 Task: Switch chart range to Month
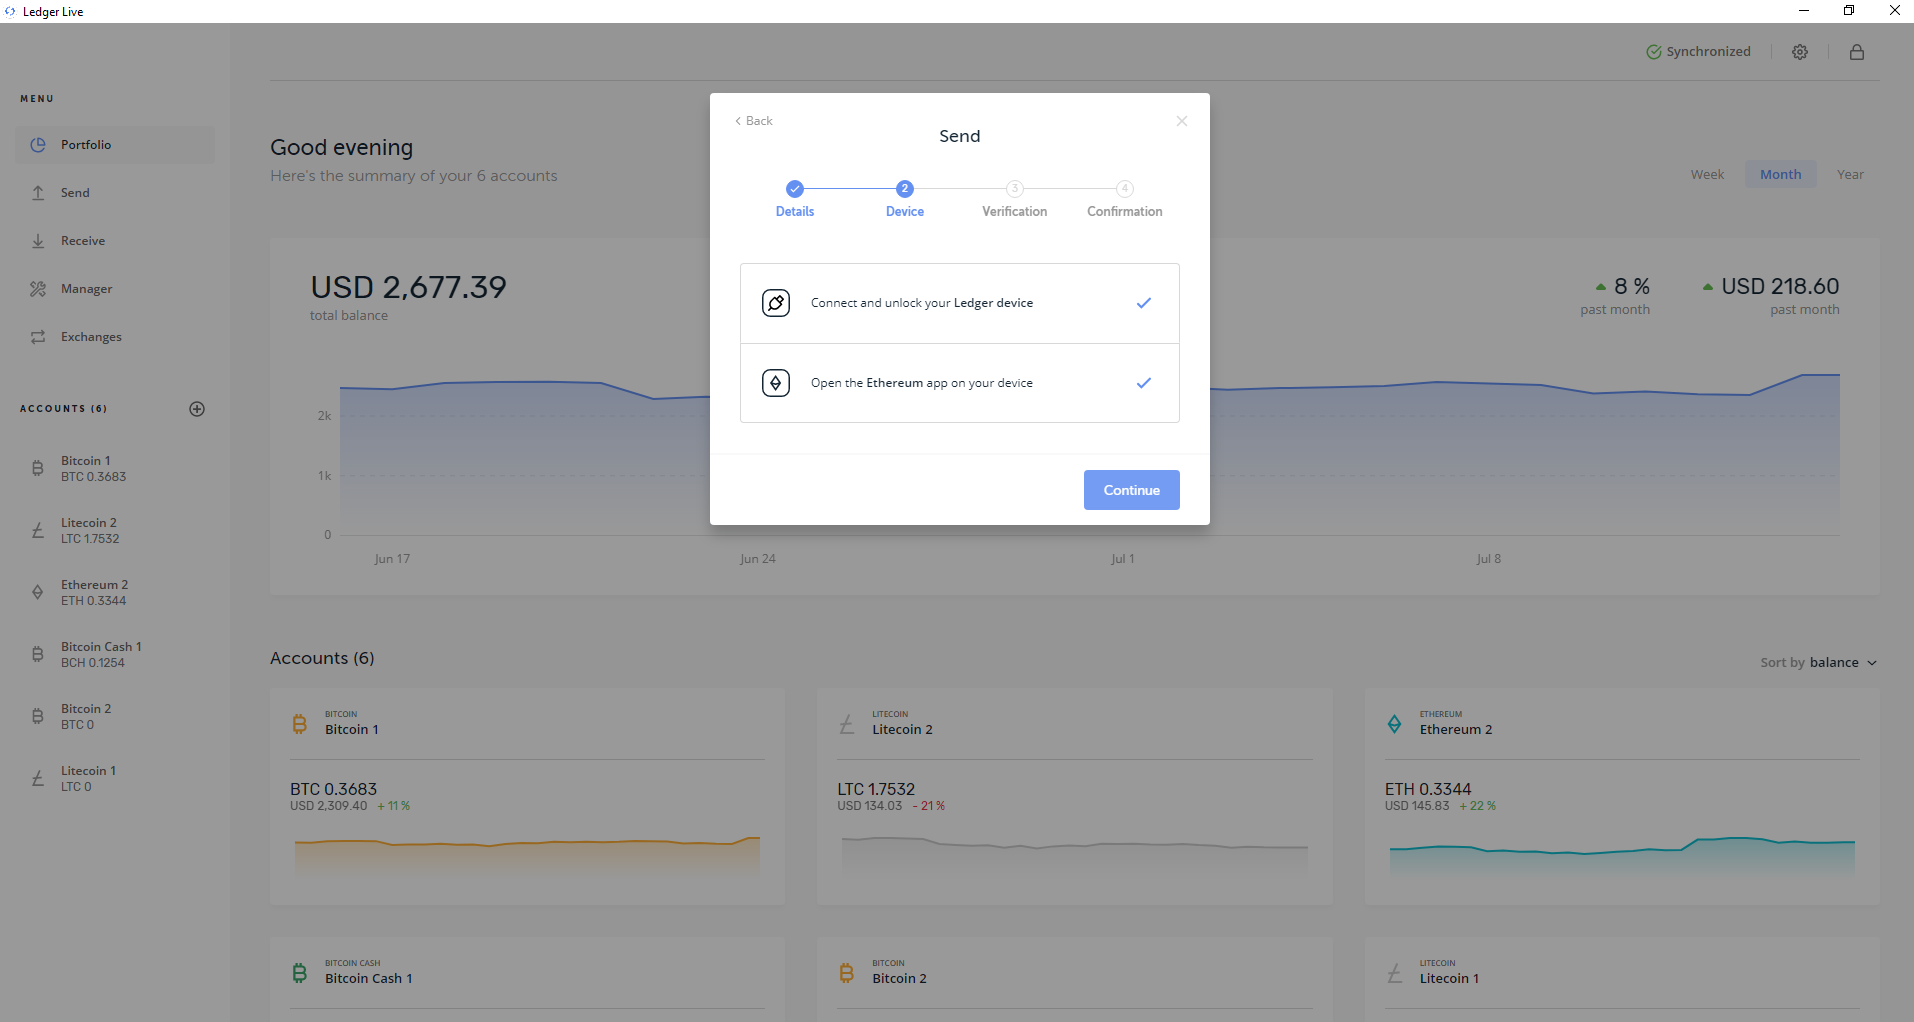point(1781,175)
